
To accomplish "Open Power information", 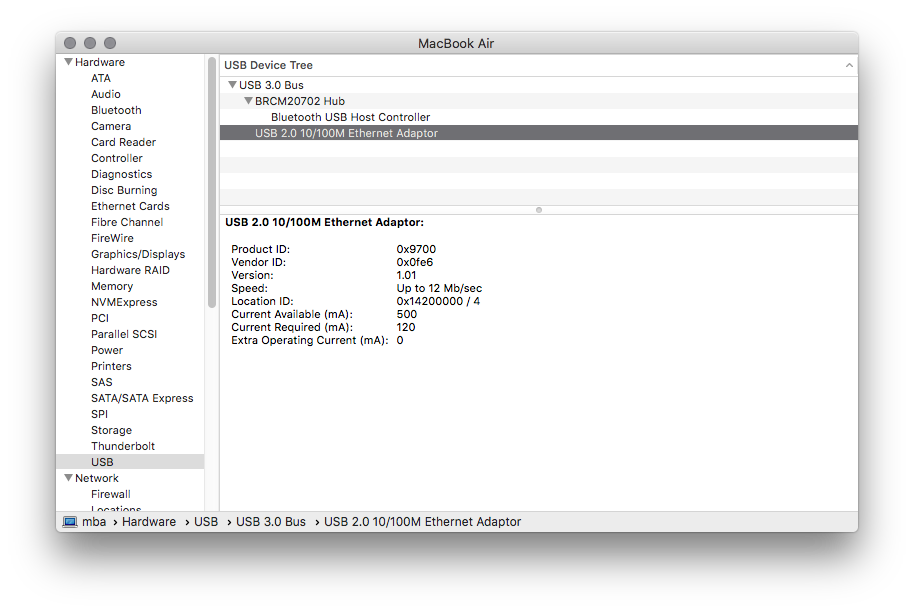I will (x=107, y=350).
